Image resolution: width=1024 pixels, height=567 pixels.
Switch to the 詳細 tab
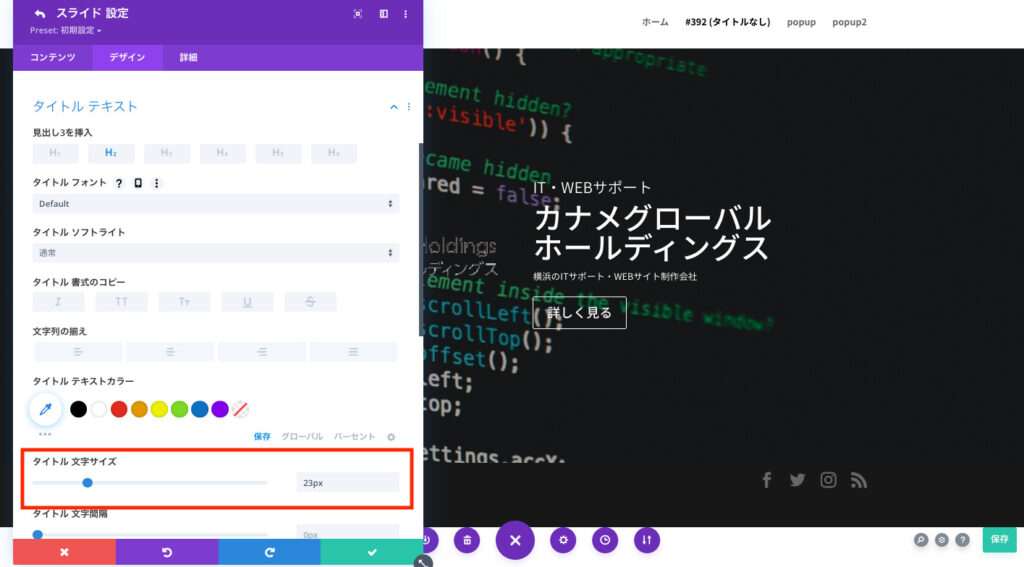click(x=189, y=57)
